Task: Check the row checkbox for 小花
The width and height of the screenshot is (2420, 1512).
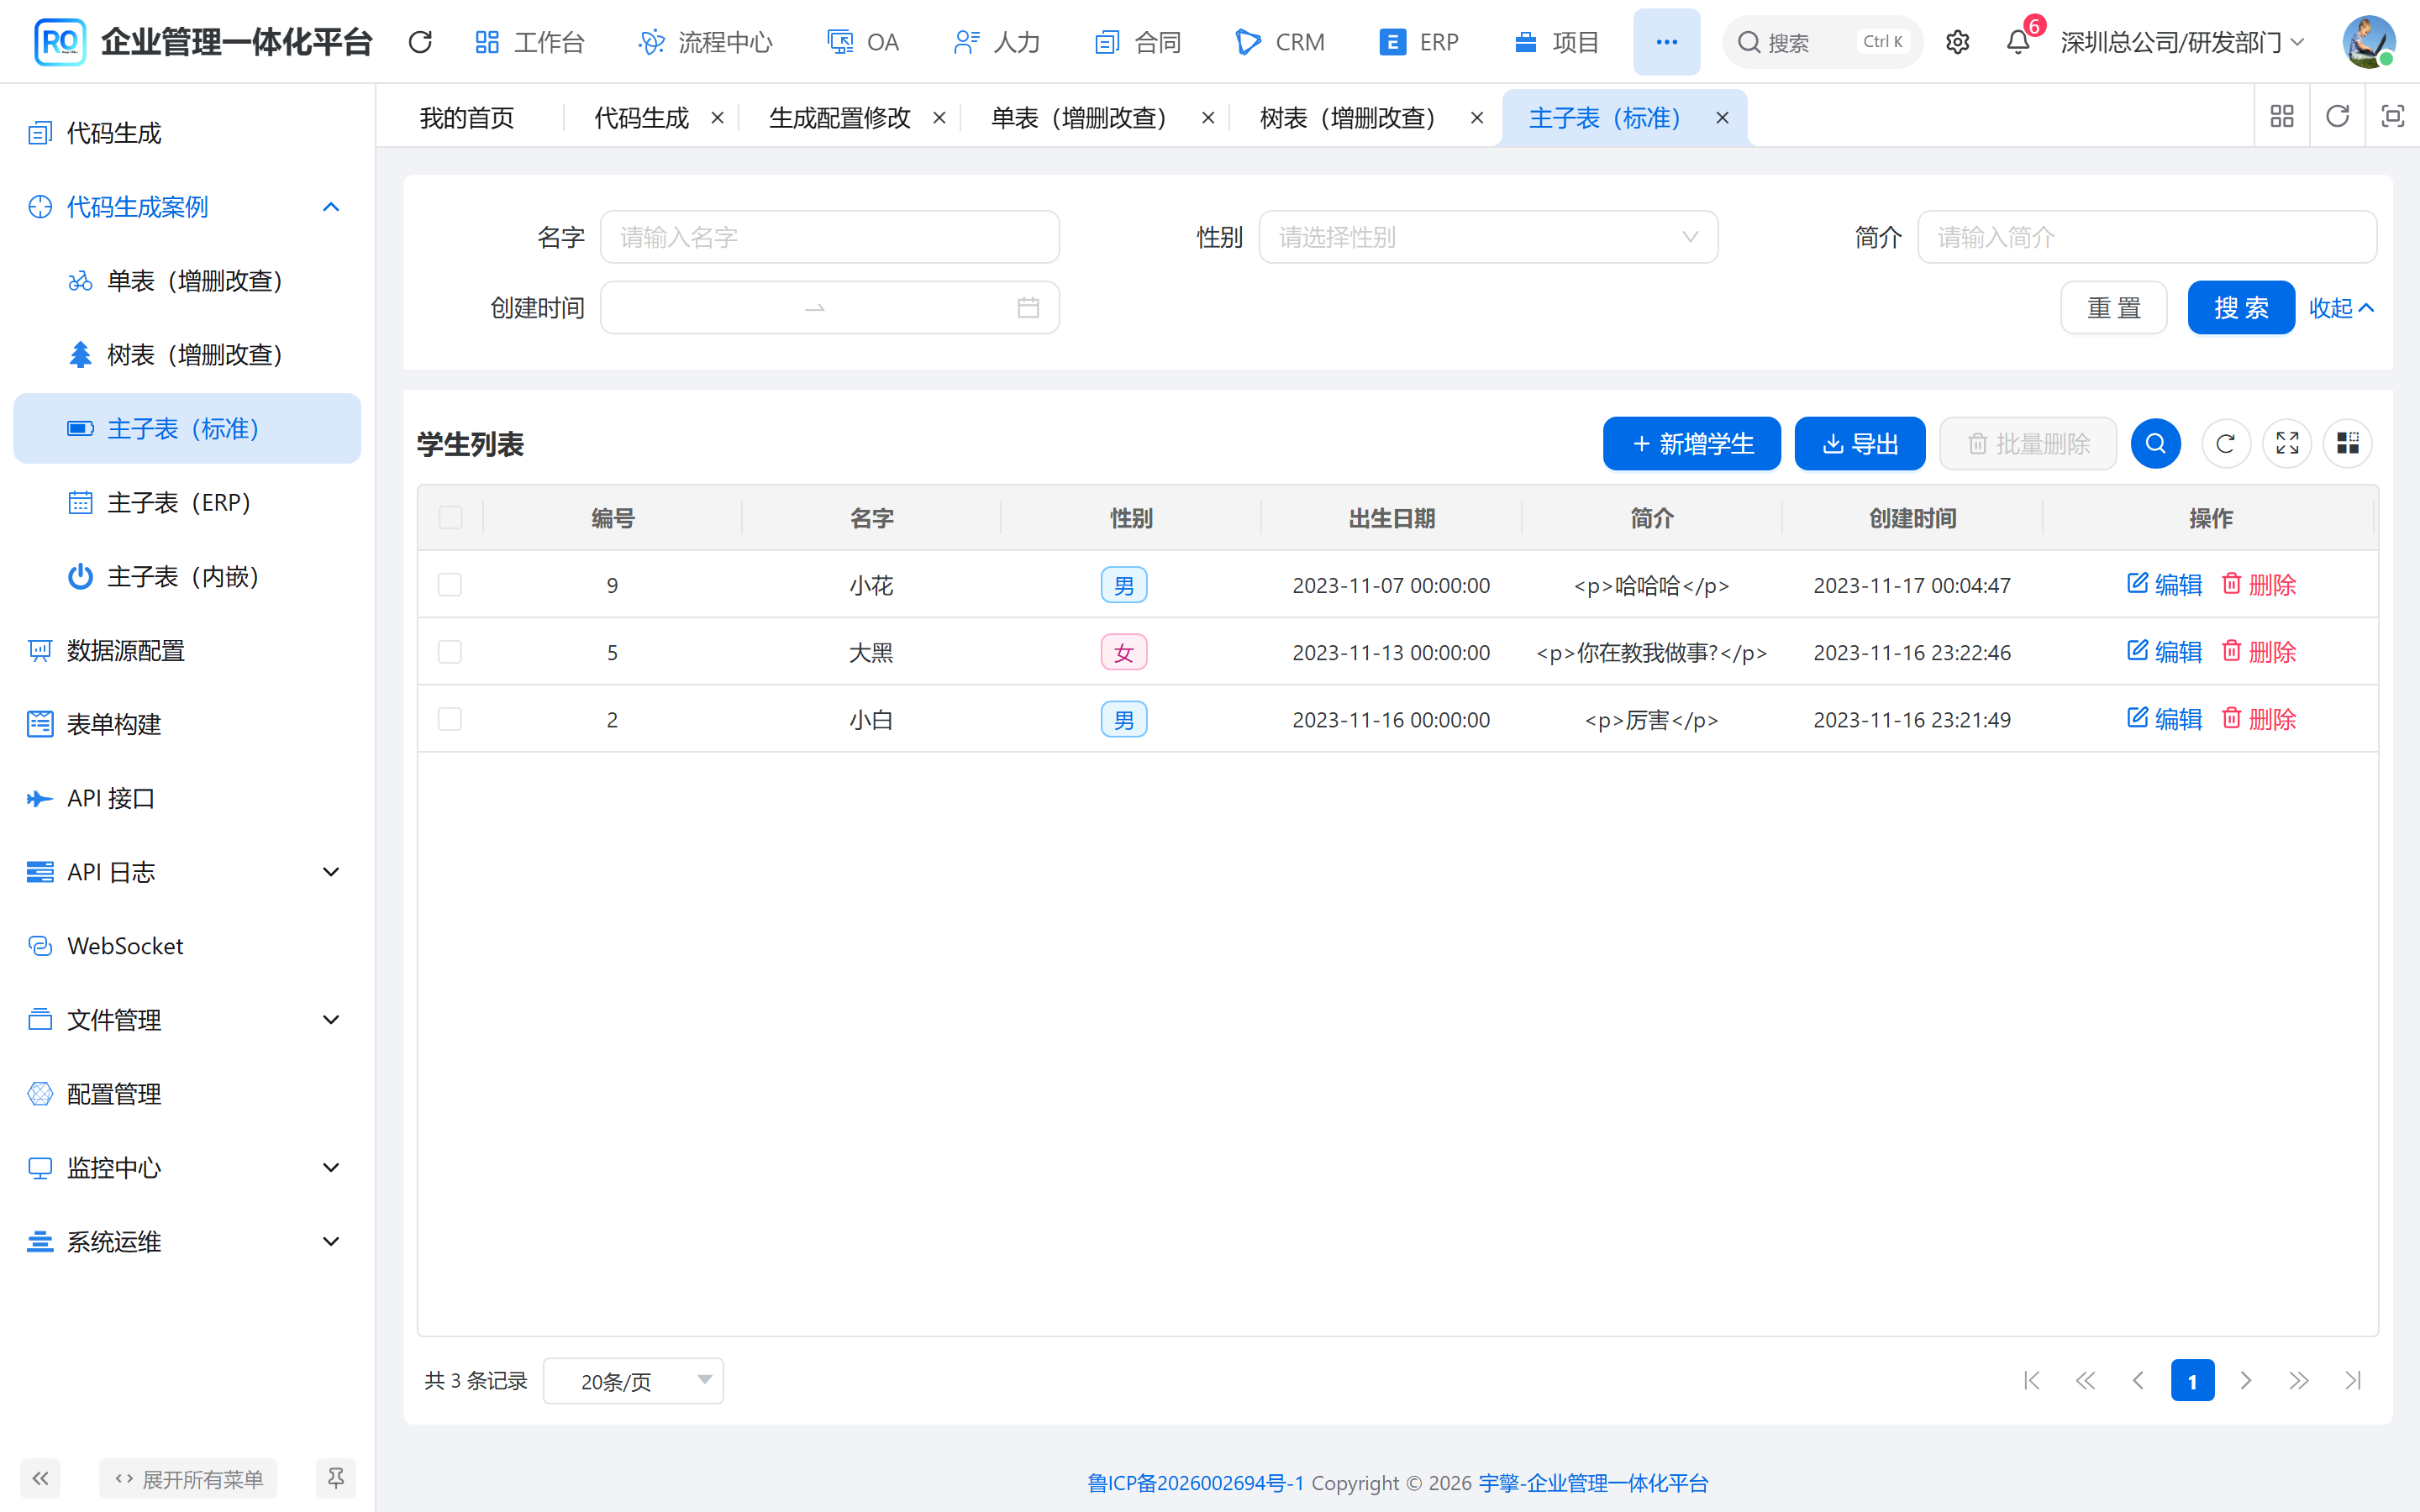Action: (x=450, y=585)
